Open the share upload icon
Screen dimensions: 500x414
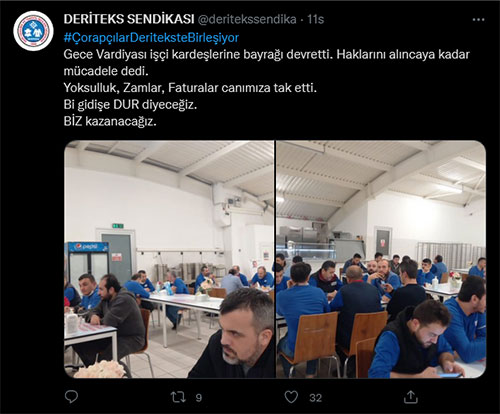click(411, 397)
